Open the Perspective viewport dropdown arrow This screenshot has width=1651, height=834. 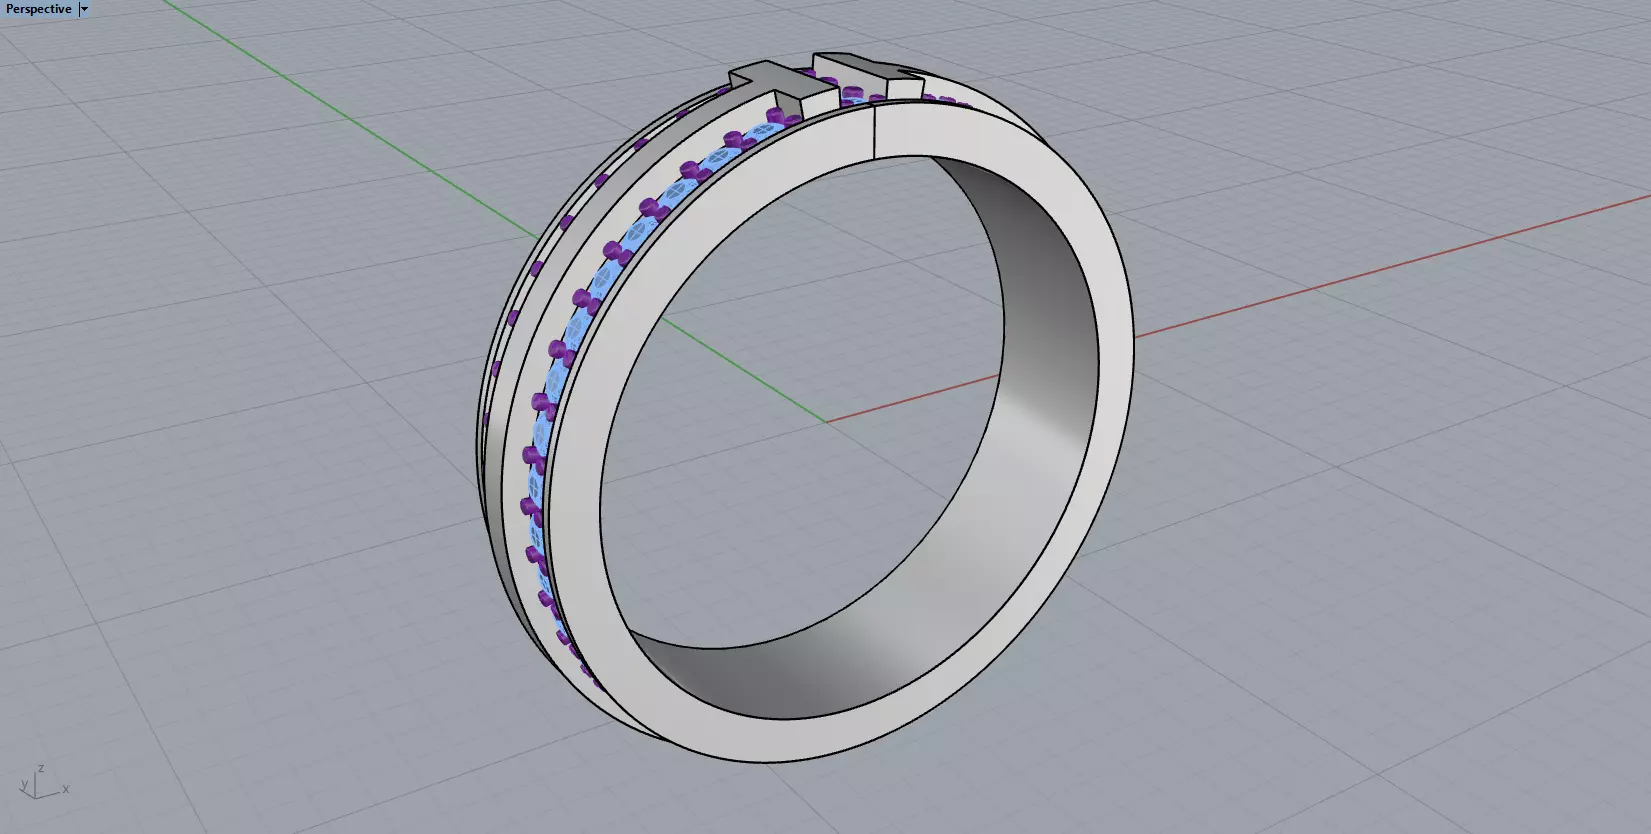pos(84,9)
